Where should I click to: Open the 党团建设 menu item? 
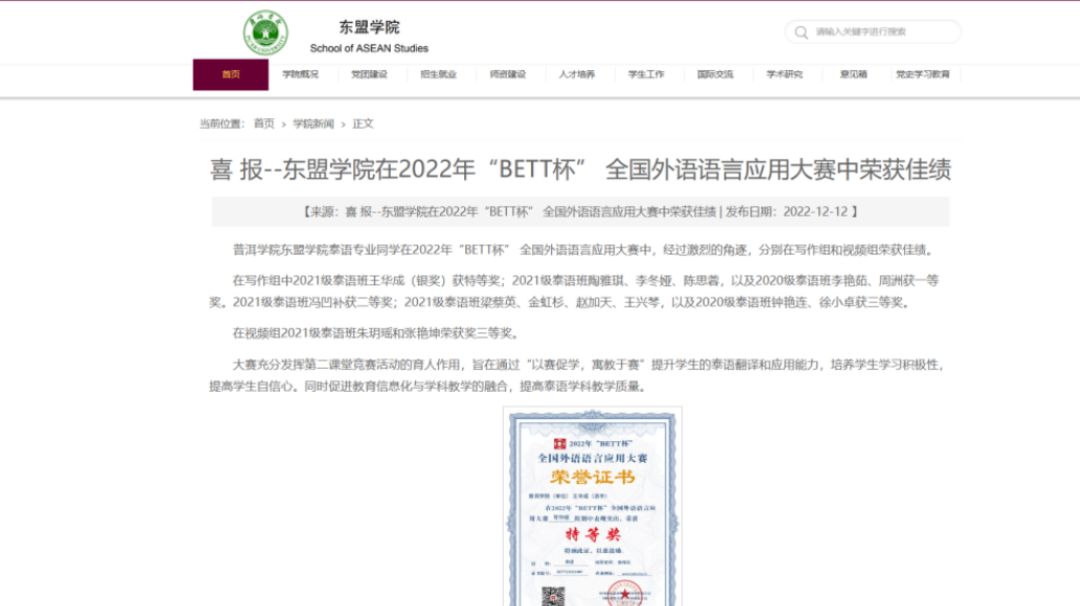(x=370, y=76)
